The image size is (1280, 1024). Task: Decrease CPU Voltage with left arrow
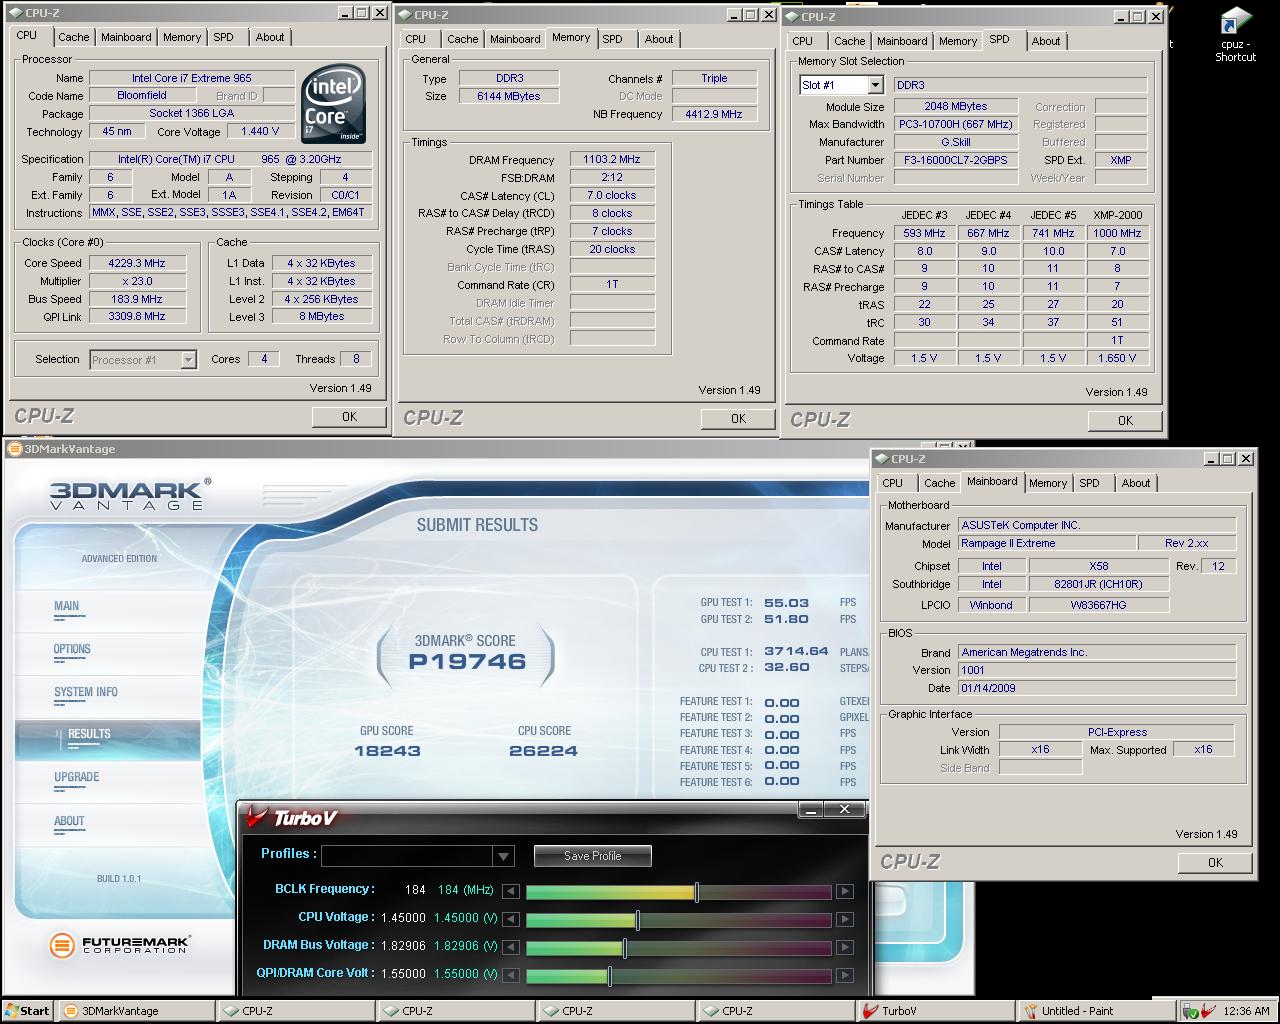point(510,919)
